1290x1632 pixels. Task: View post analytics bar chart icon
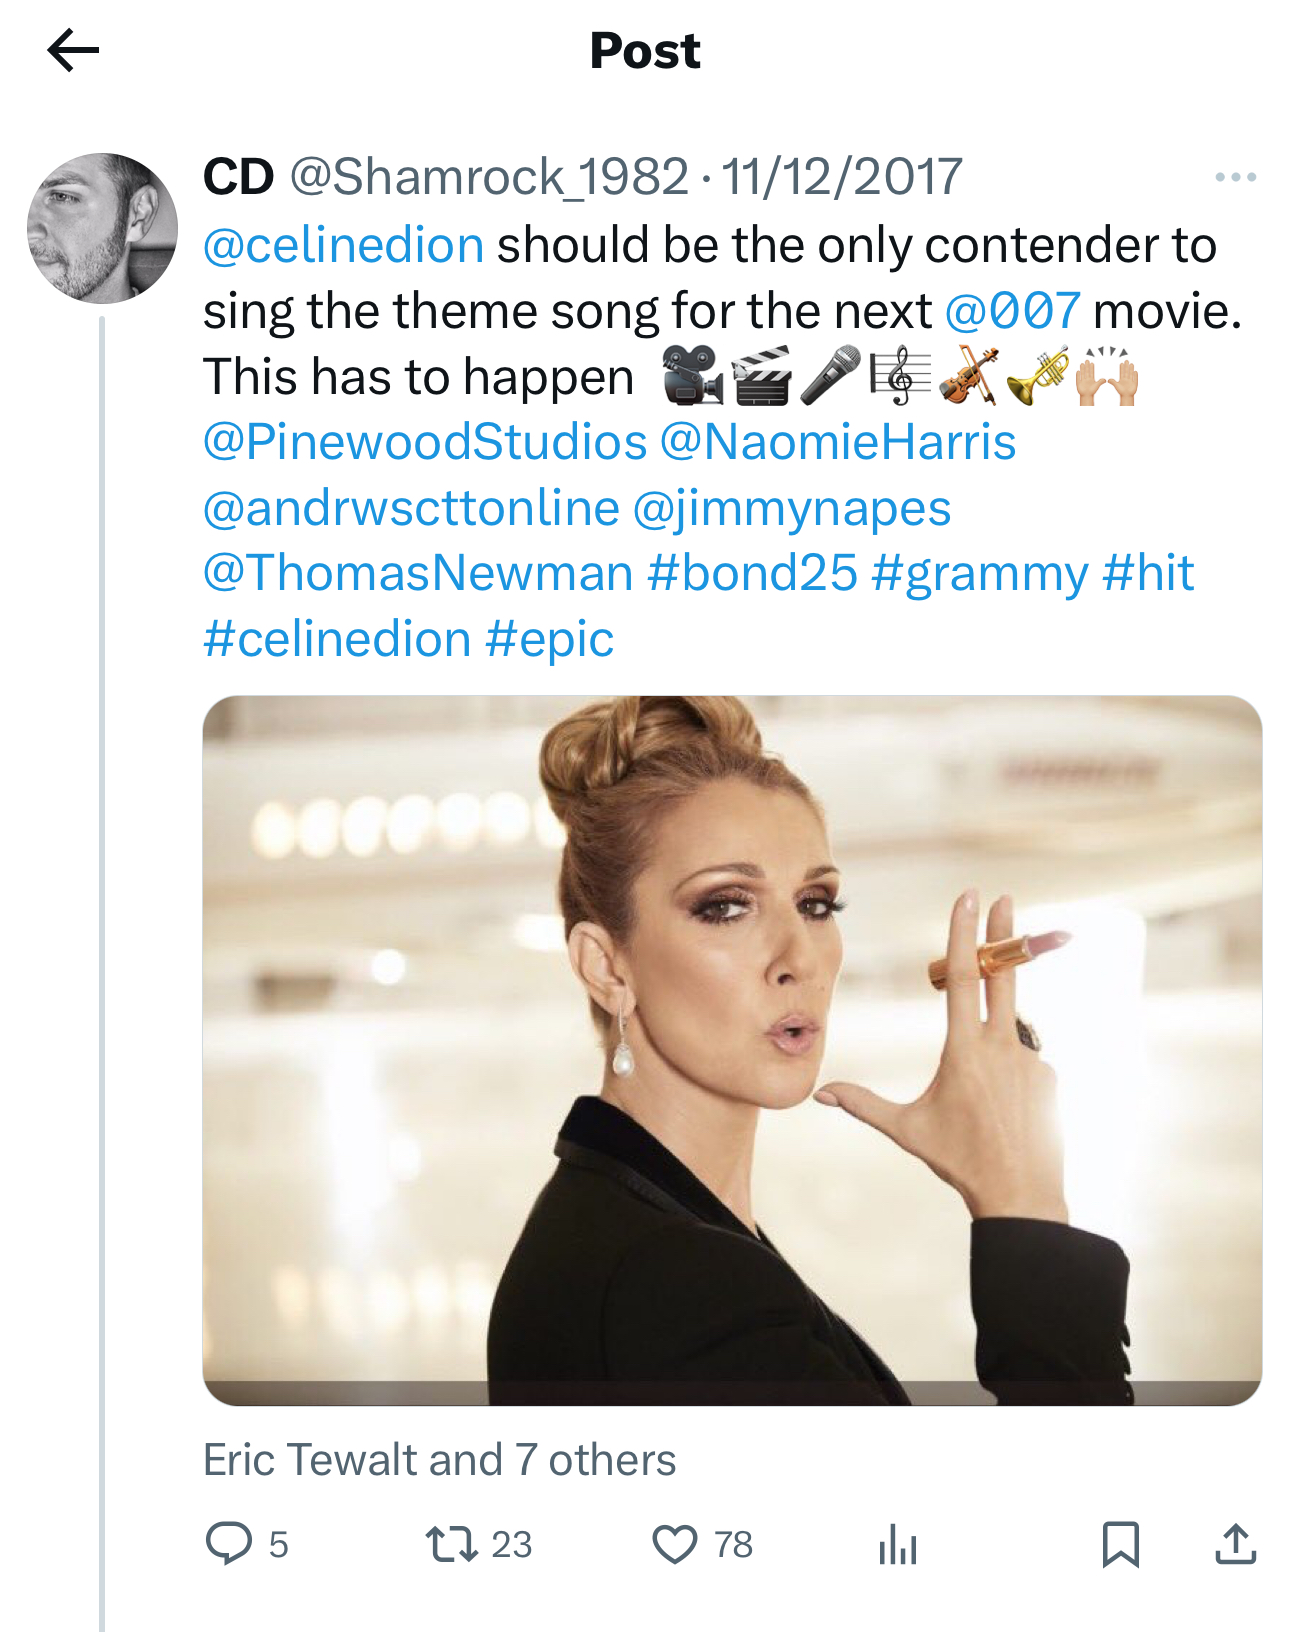[x=897, y=1545]
